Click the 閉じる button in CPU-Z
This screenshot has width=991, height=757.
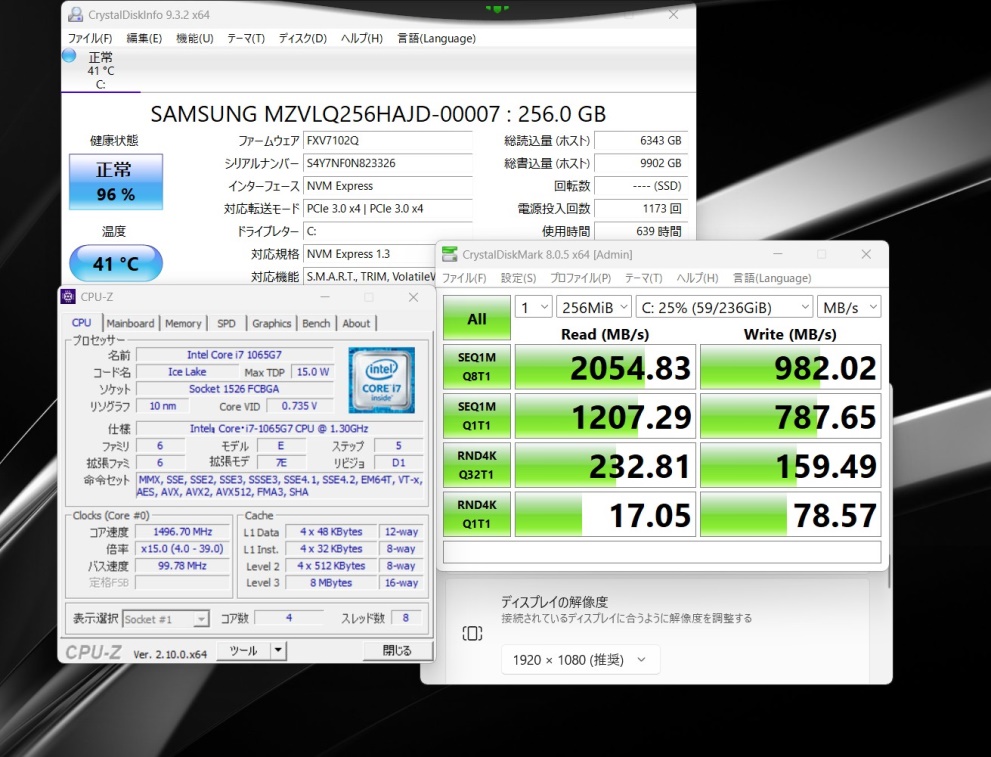tap(398, 651)
